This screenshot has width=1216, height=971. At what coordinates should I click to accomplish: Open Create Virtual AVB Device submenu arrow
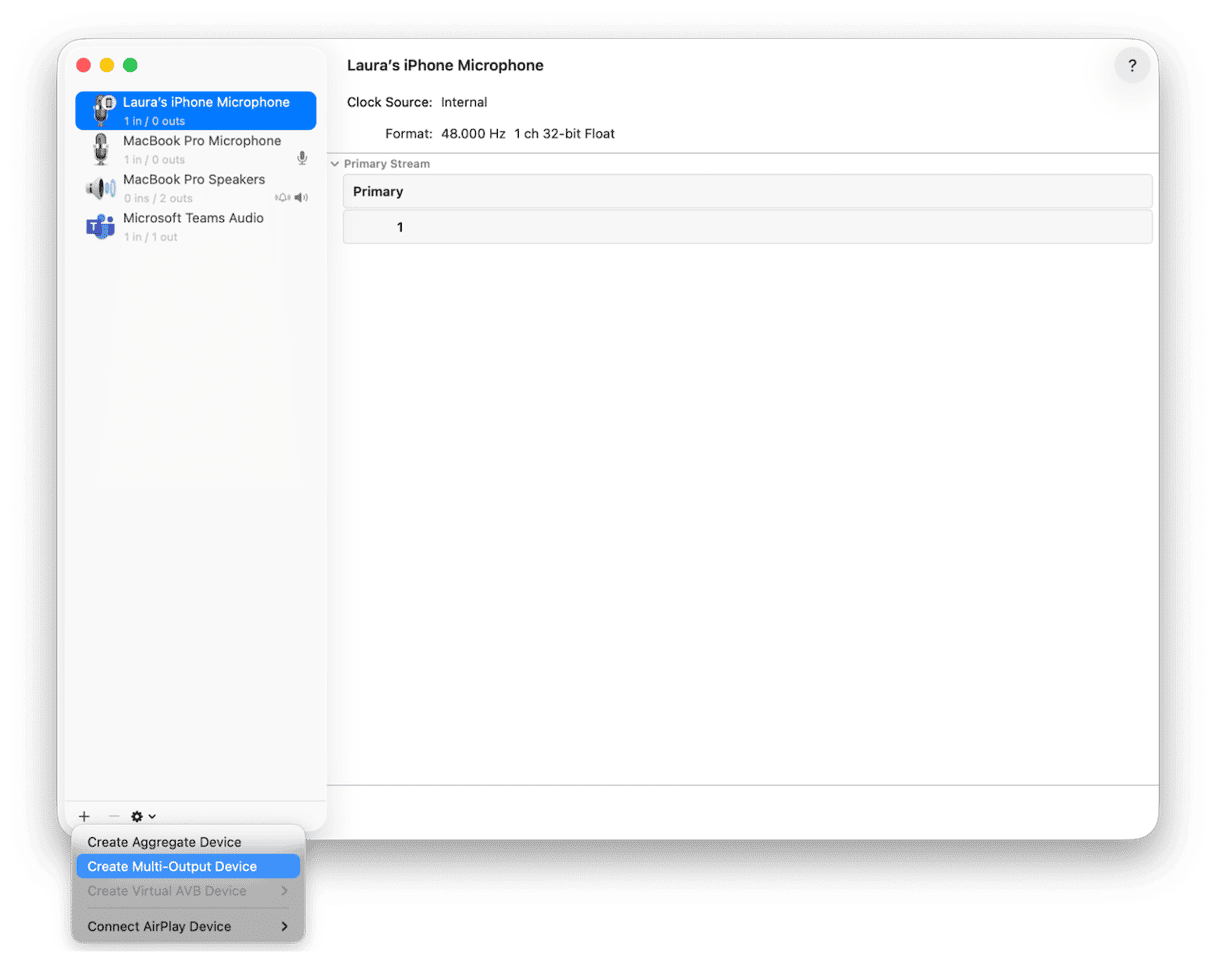coord(284,891)
